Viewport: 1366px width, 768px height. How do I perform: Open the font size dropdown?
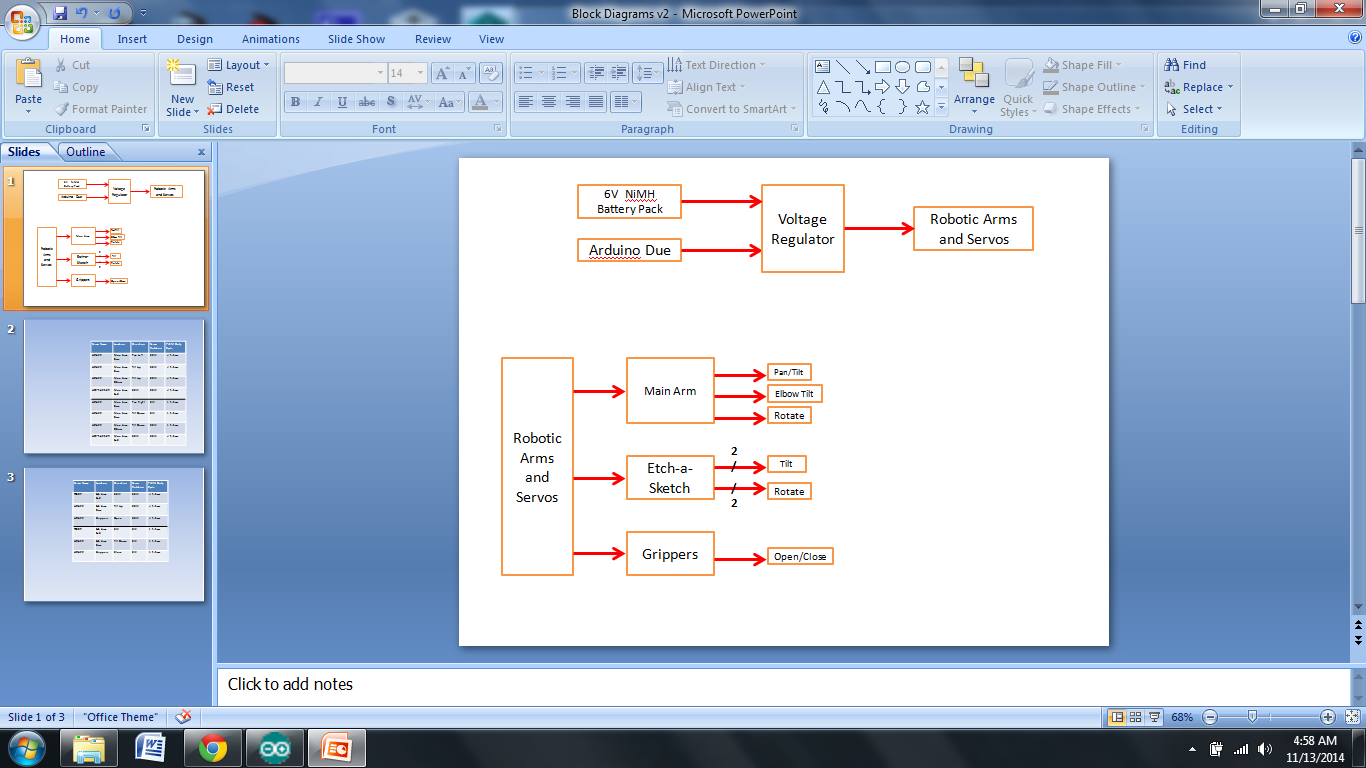coord(420,73)
